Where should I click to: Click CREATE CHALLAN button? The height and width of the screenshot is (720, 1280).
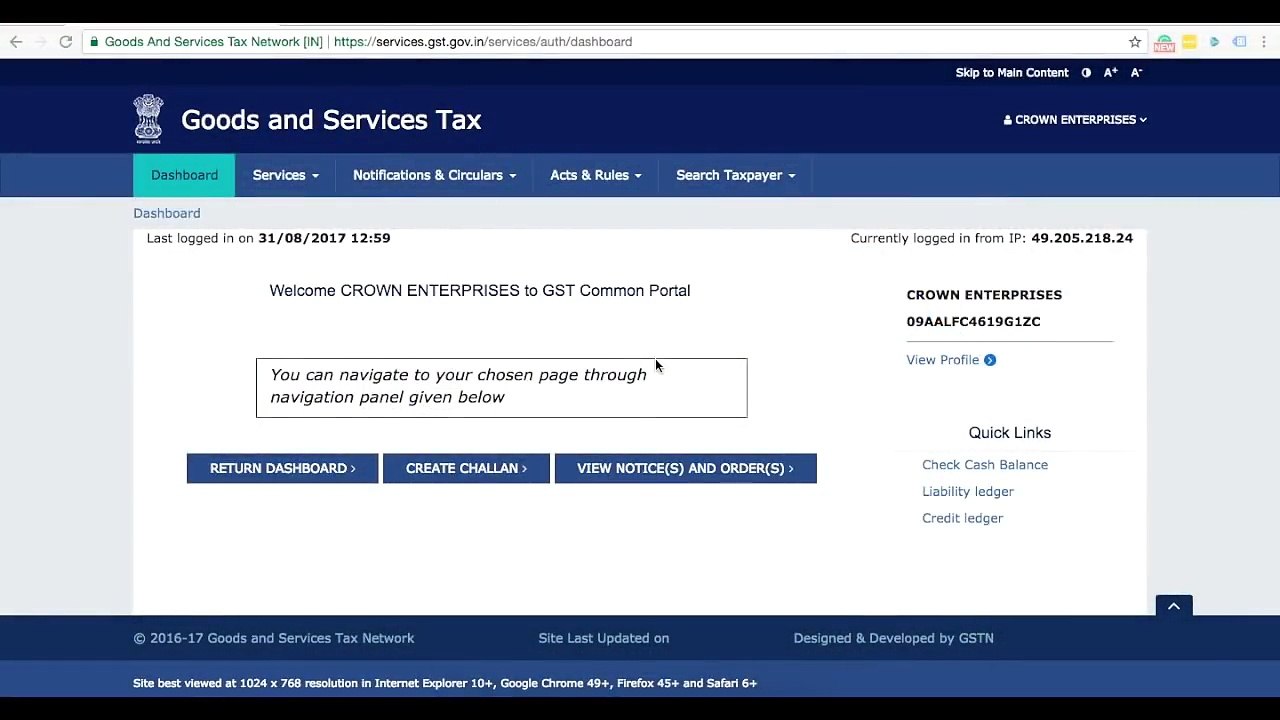click(466, 468)
